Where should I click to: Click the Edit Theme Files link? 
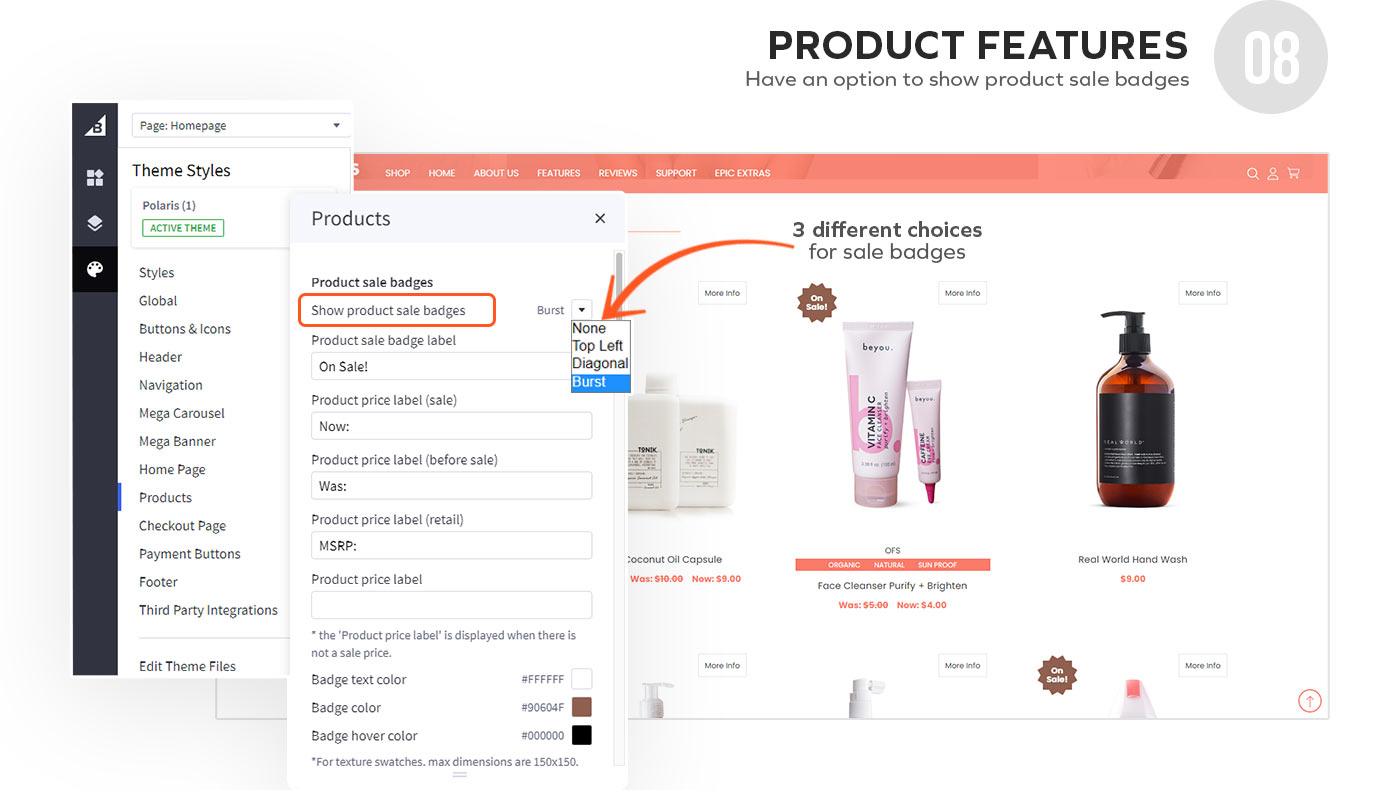(x=187, y=666)
